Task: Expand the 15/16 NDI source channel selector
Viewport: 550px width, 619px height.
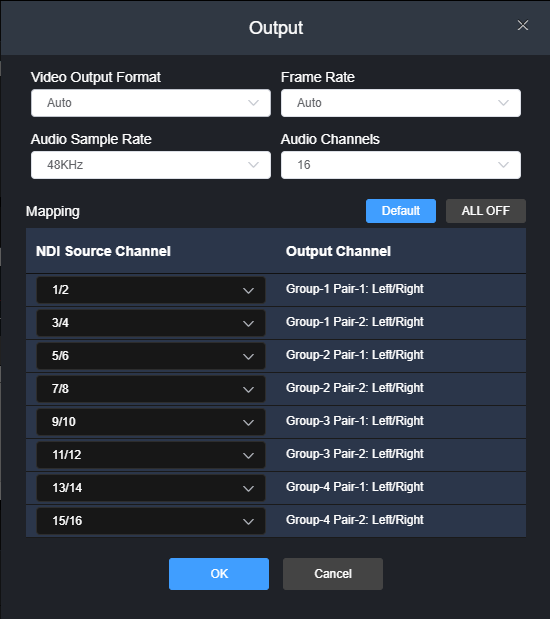Action: pyautogui.click(x=151, y=521)
